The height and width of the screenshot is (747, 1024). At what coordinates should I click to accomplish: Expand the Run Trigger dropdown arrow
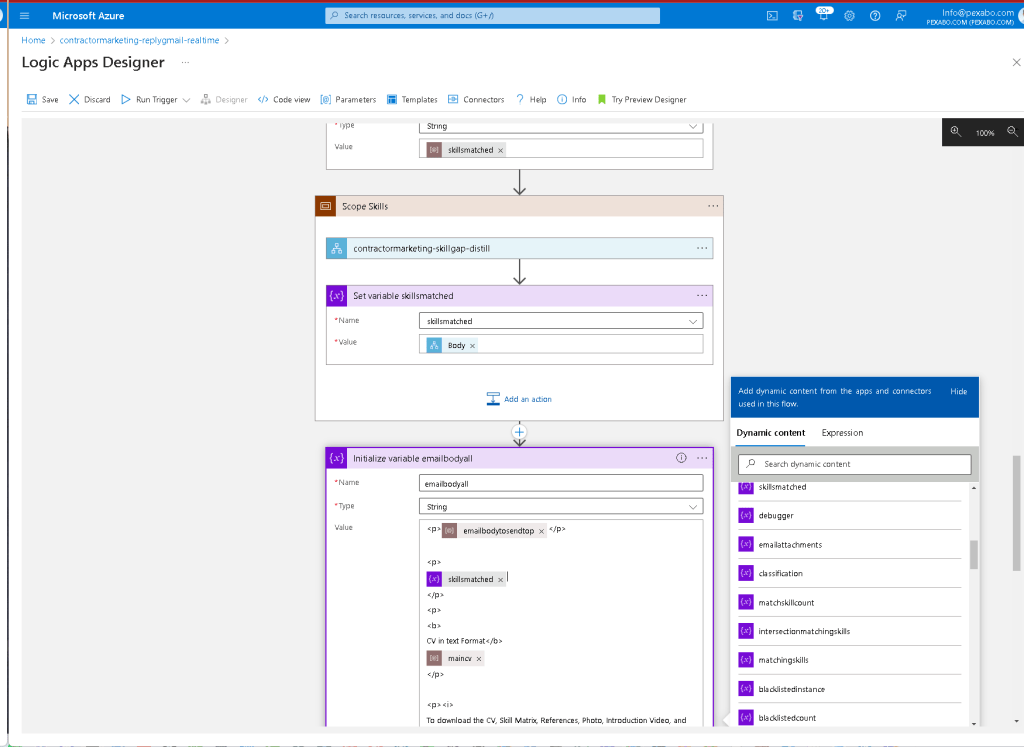(186, 100)
